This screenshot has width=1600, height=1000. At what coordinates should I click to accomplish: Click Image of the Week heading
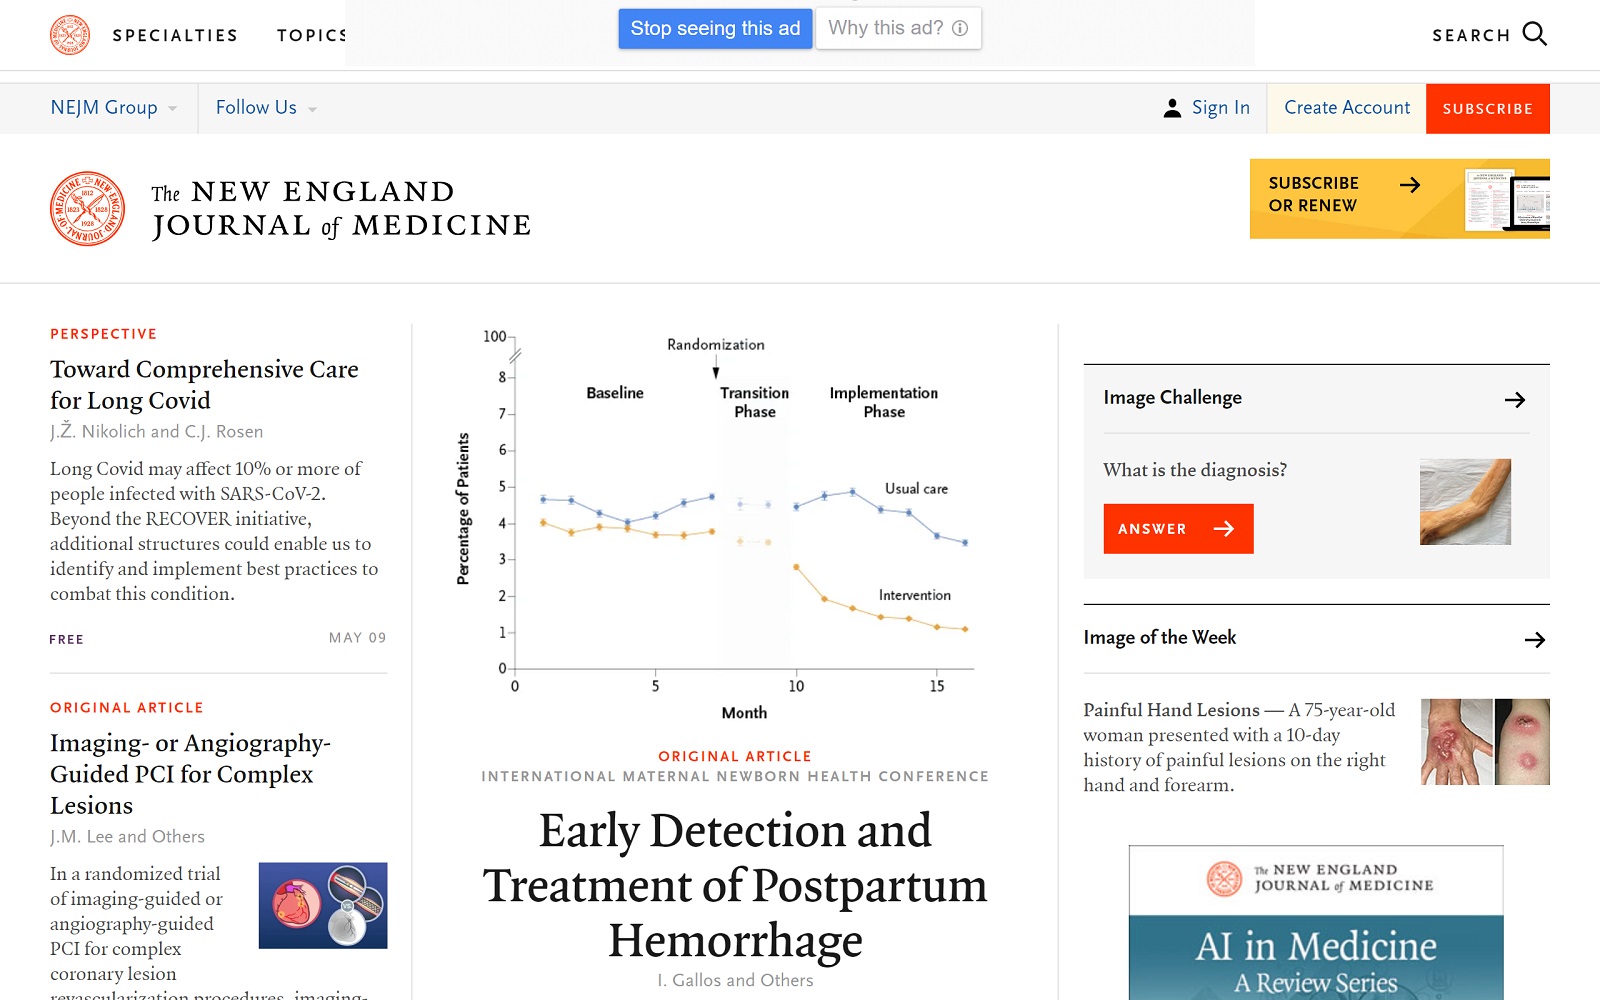[1160, 638]
